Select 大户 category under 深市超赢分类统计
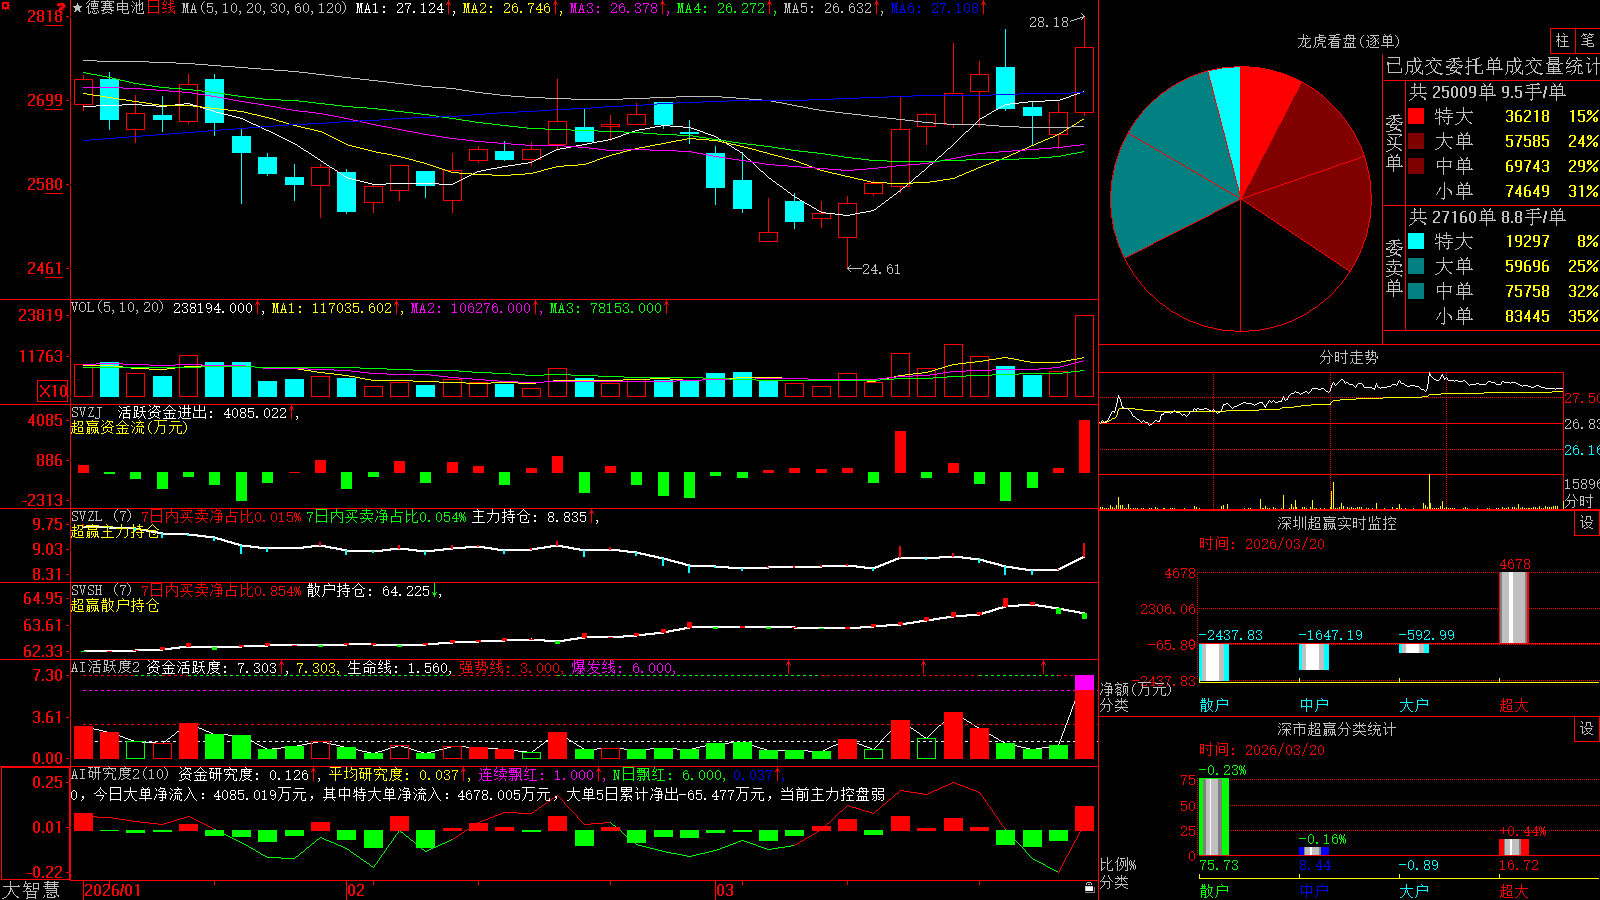The height and width of the screenshot is (900, 1600). point(1414,890)
